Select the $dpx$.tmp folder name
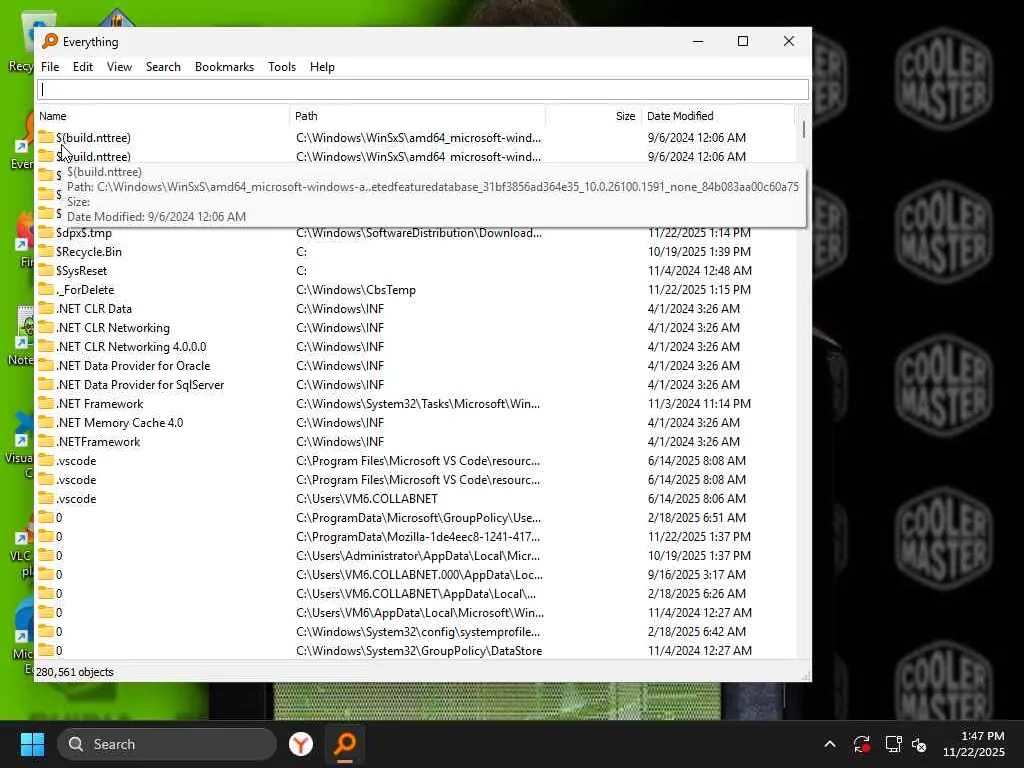 pos(84,232)
